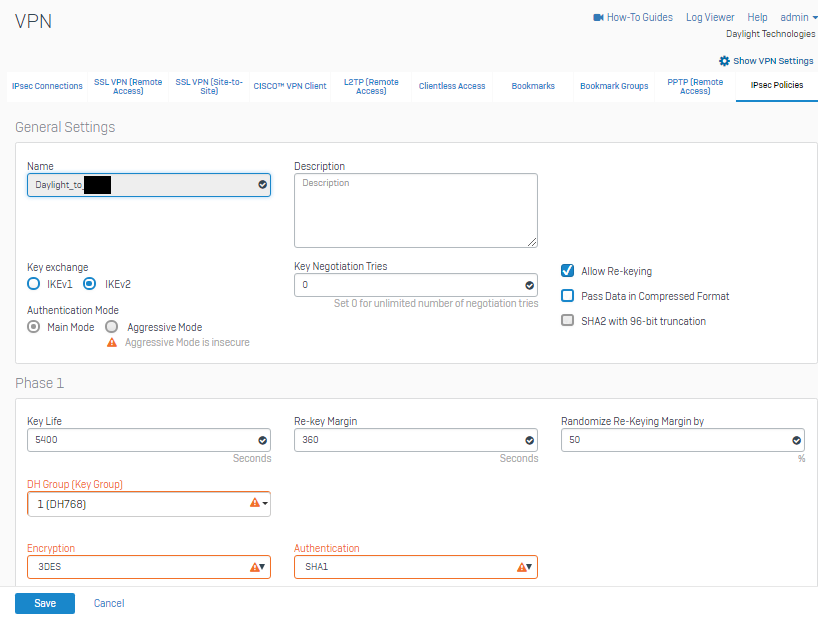This screenshot has height=620, width=818.
Task: Click the checkmark icon in Re-key Margin field
Action: click(530, 440)
